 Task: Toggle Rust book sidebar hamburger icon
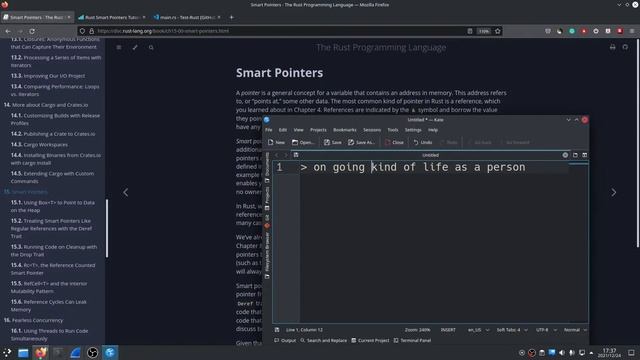coord(119,47)
